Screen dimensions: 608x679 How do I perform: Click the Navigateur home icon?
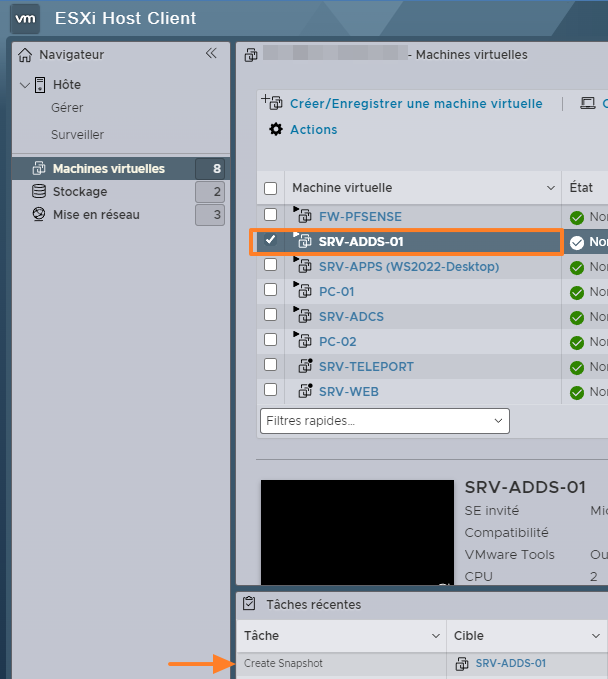[25, 55]
